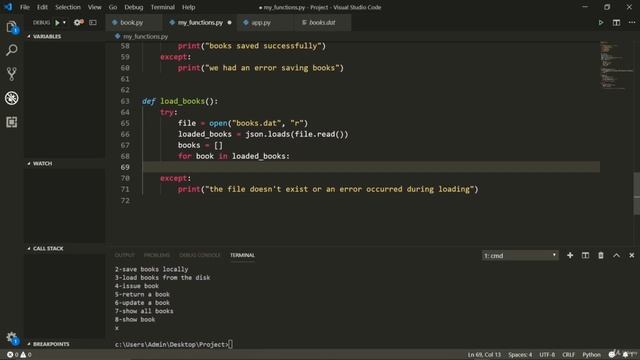Screen dimensions: 640x360
Task: Open the Source Control view
Action: [11, 74]
